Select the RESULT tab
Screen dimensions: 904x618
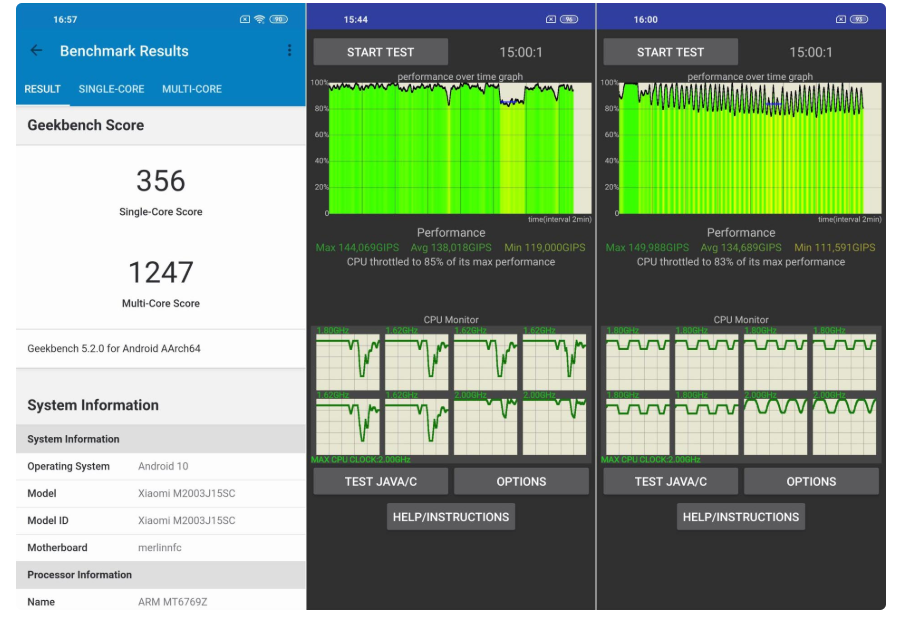(x=43, y=89)
